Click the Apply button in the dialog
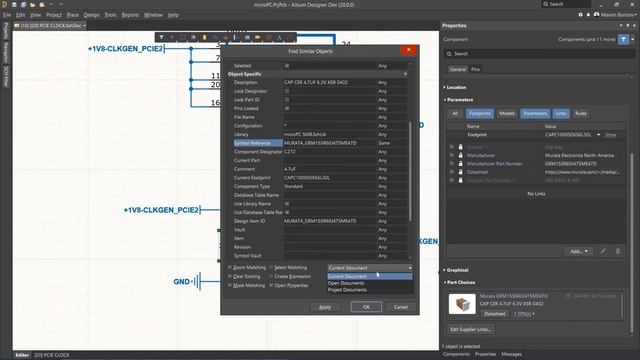This screenshot has height=360, width=640. click(325, 307)
